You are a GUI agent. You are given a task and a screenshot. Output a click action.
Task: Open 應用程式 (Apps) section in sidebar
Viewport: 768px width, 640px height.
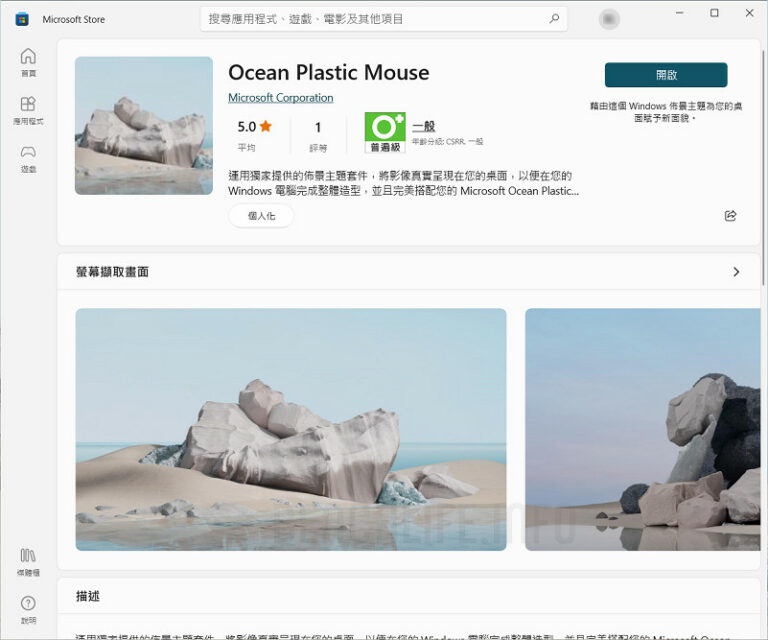click(x=28, y=109)
